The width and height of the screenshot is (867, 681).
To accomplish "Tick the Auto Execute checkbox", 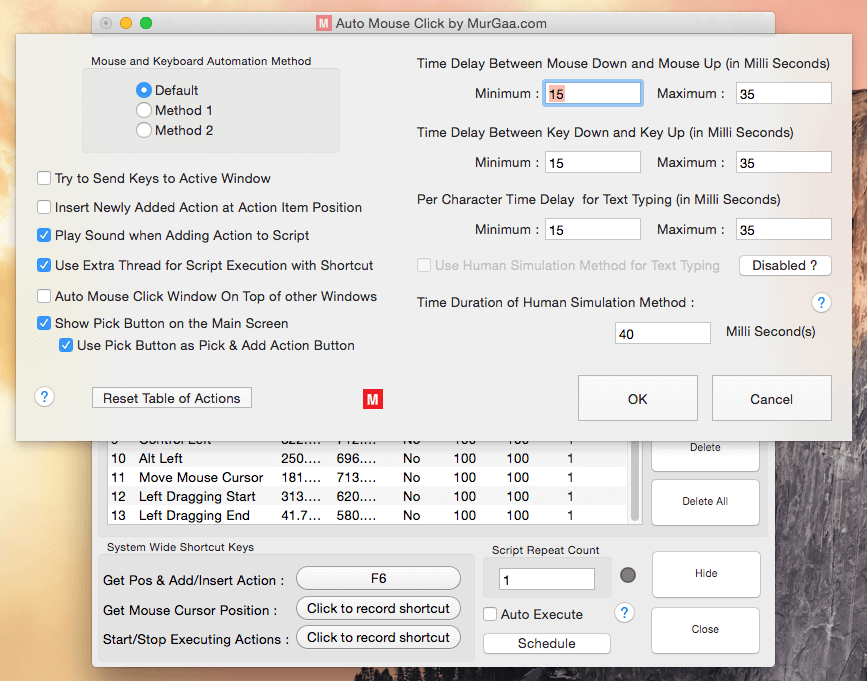I will [x=490, y=614].
